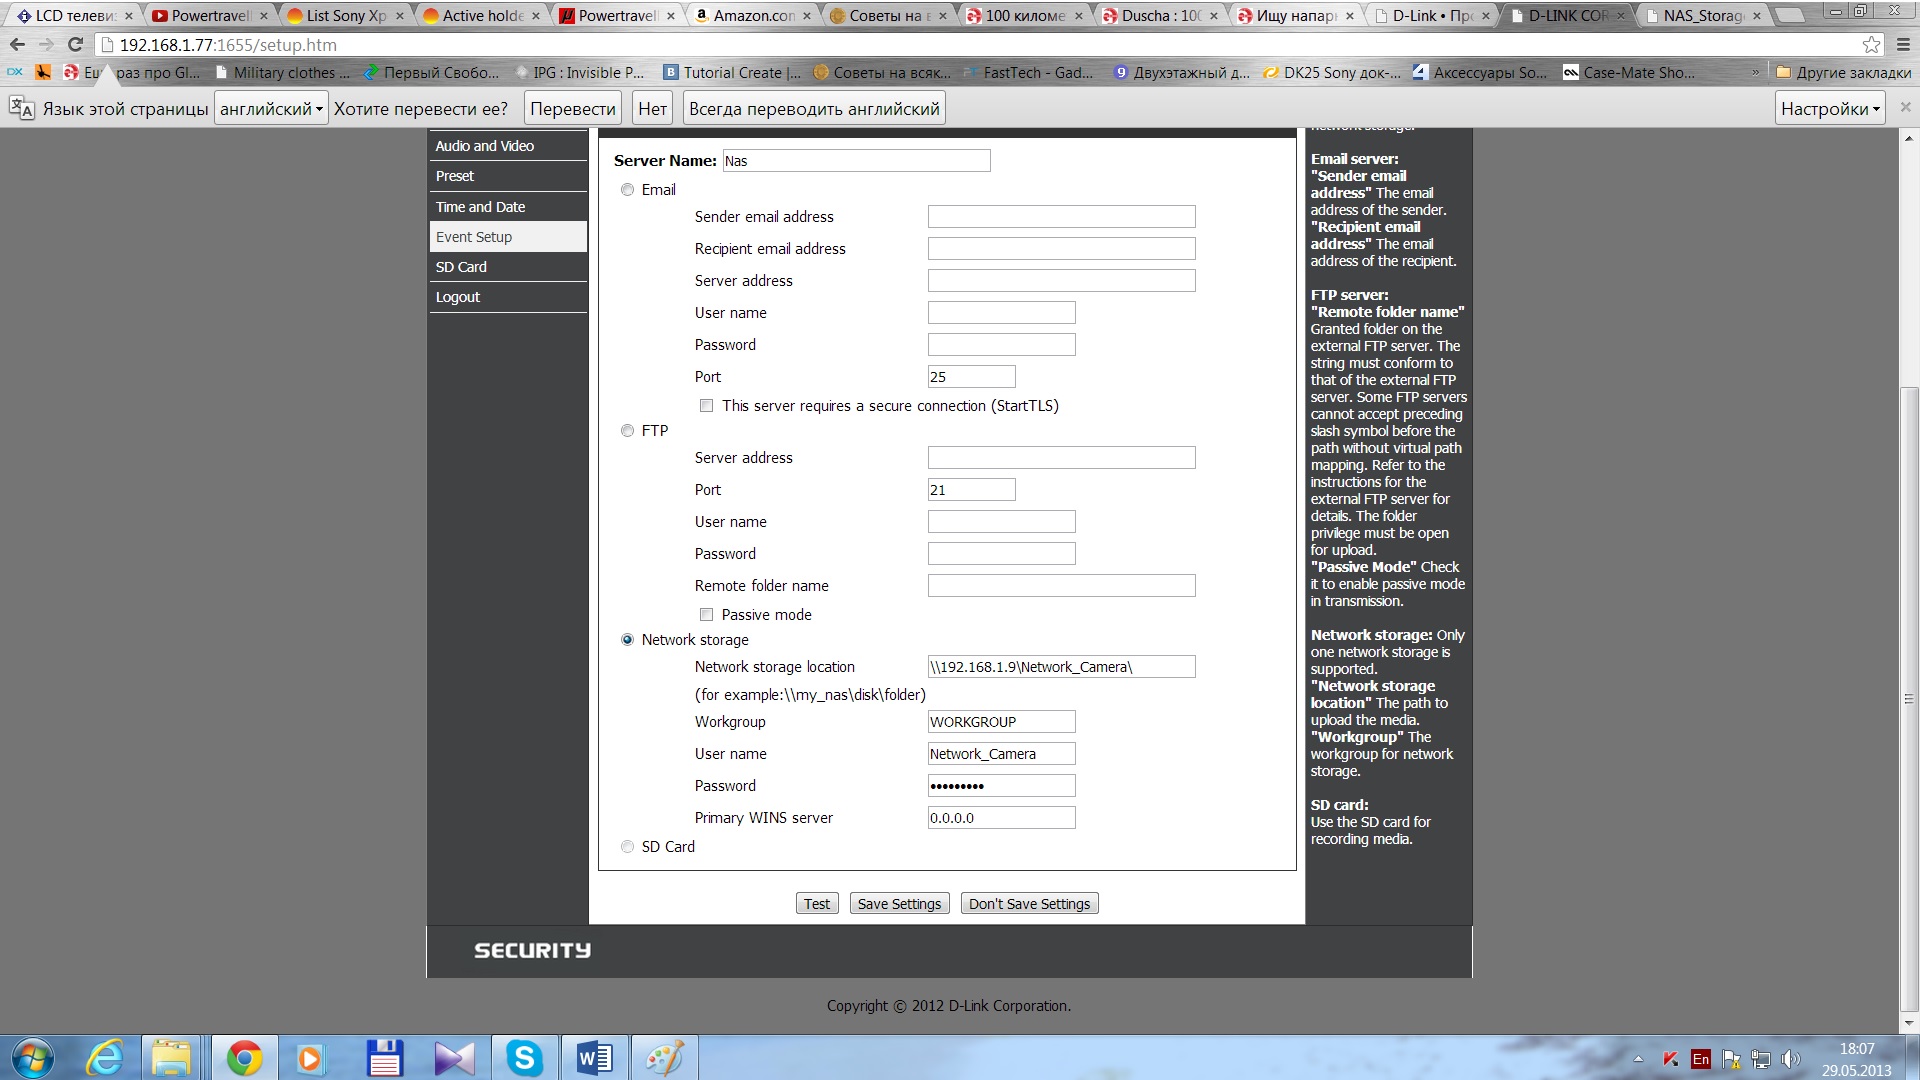Select the FTP radio button
Viewport: 1920px width, 1080px height.
click(627, 431)
